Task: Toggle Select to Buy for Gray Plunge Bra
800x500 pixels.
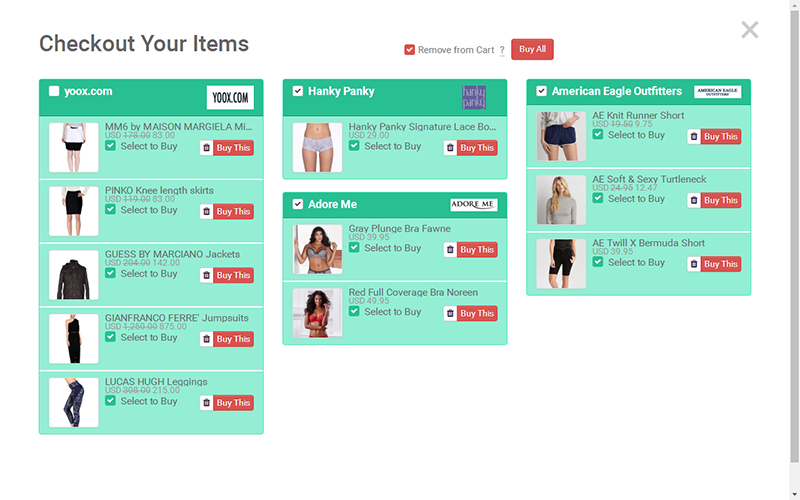Action: coord(354,248)
